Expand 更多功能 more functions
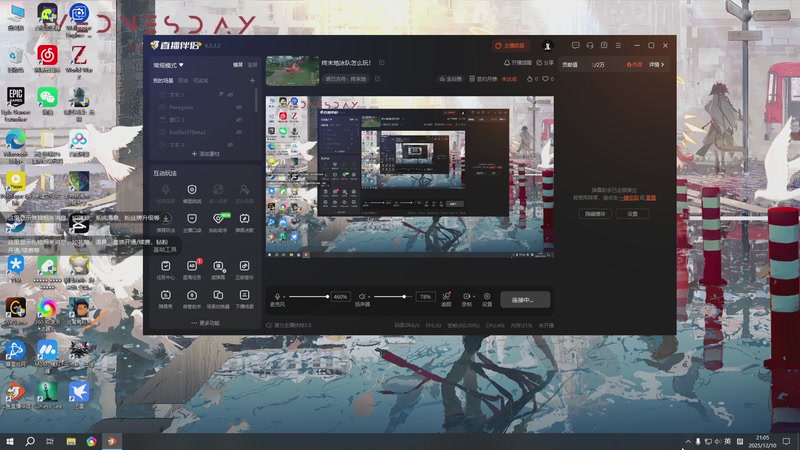This screenshot has width=800, height=450. (x=205, y=323)
